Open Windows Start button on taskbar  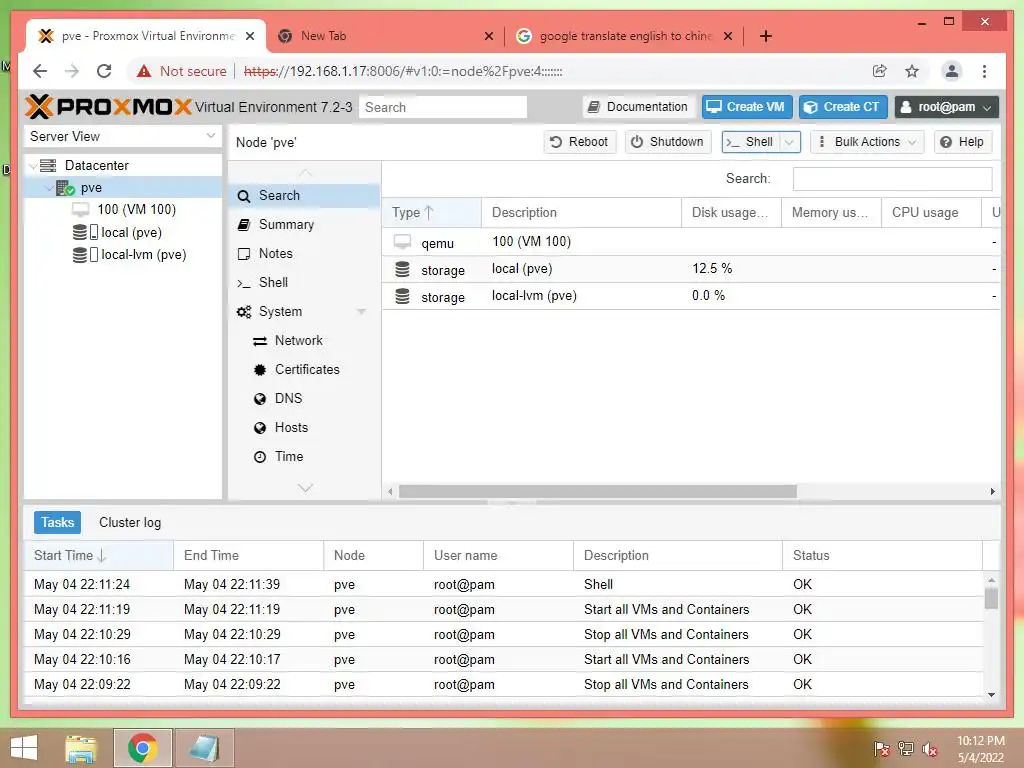[x=24, y=748]
